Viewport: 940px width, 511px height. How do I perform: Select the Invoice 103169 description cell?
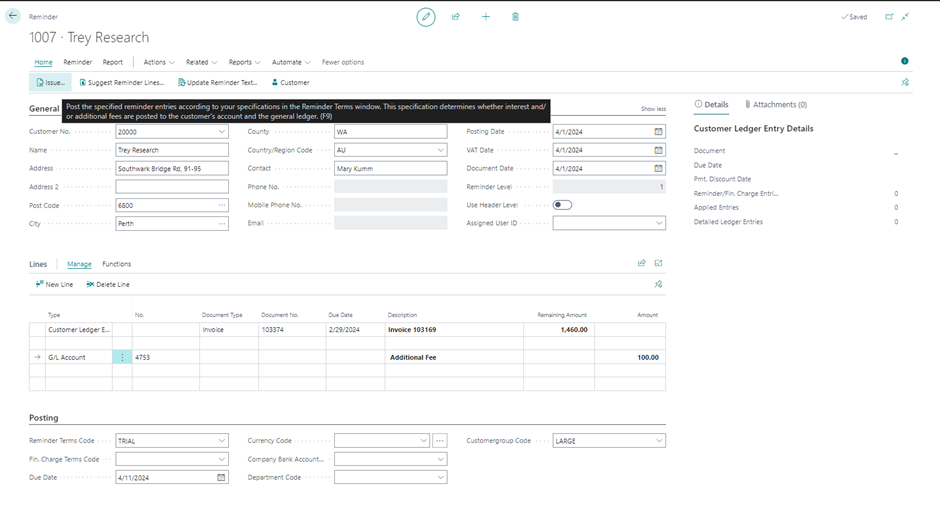click(454, 330)
